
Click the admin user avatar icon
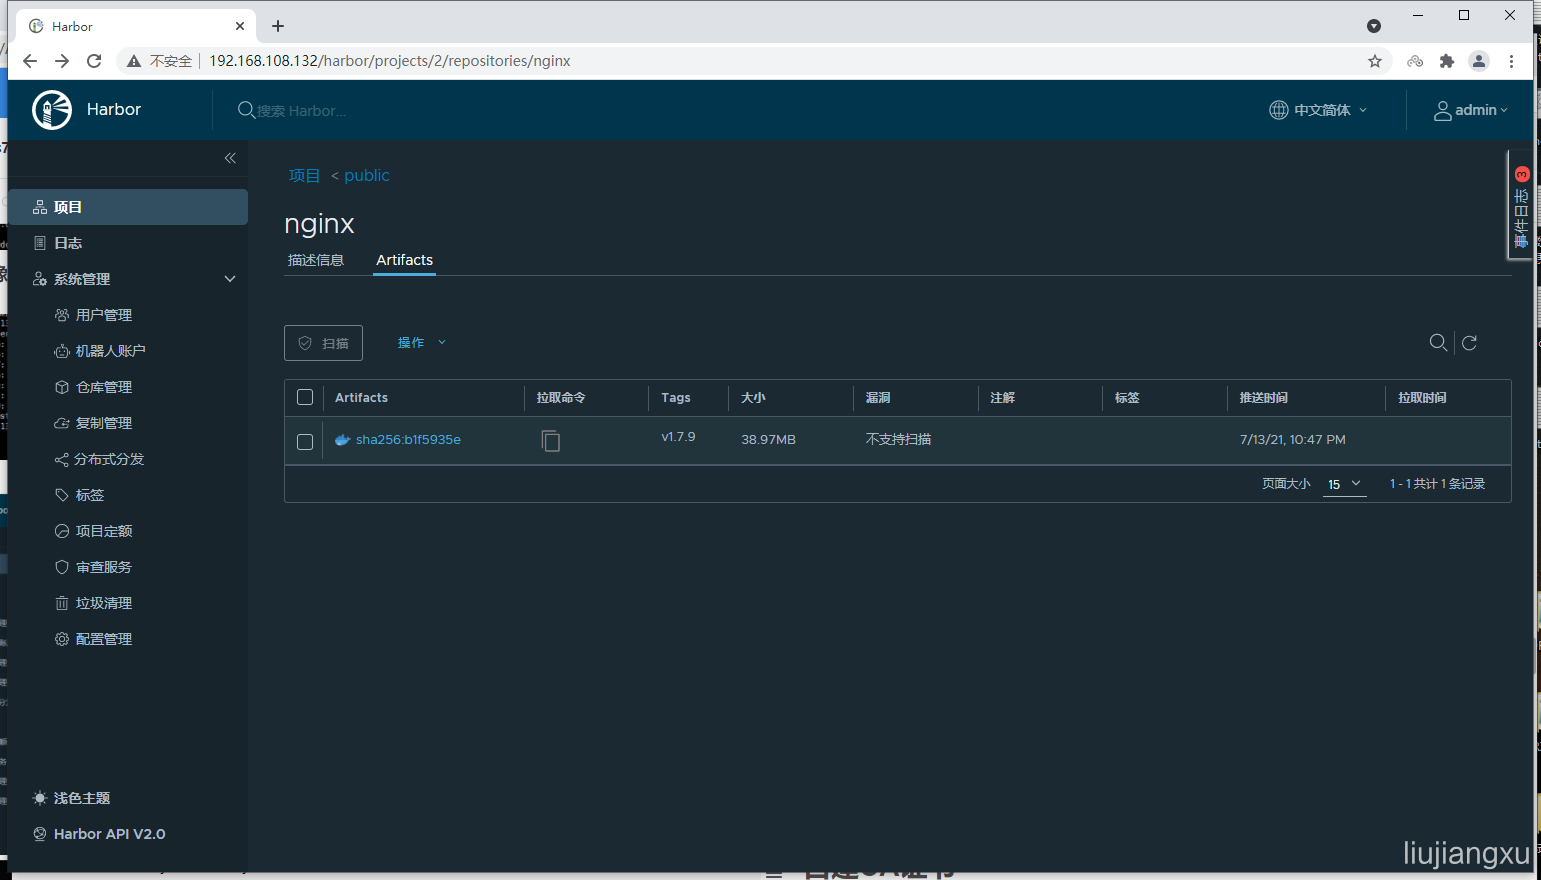click(1443, 110)
